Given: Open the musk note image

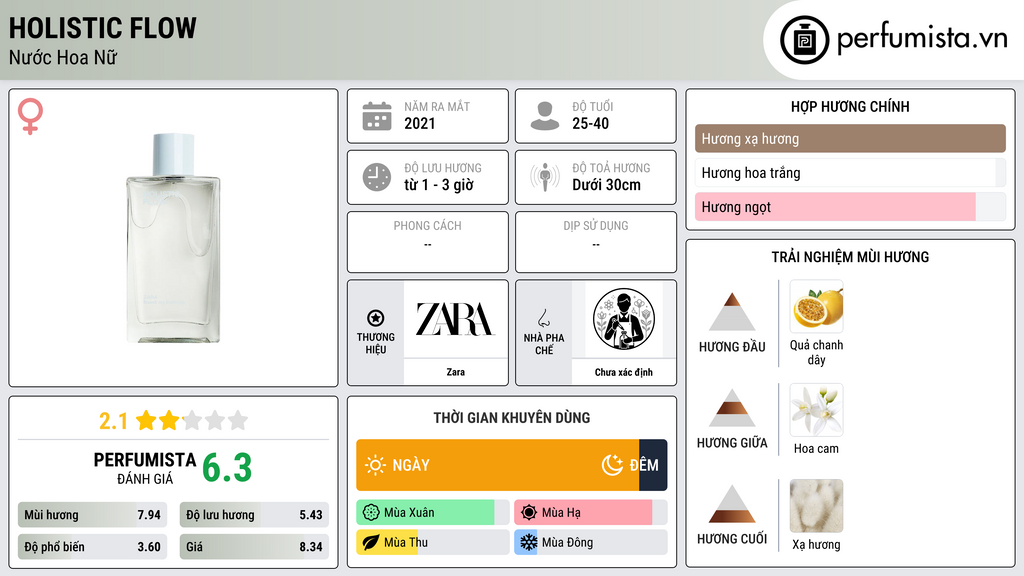Looking at the screenshot, I should pyautogui.click(x=816, y=506).
